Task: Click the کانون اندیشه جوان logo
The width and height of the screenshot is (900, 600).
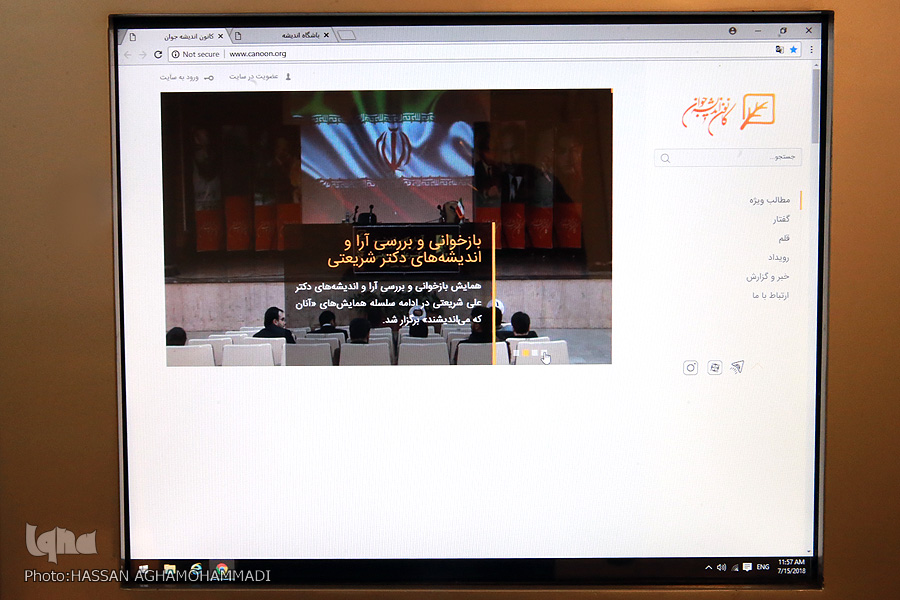Action: (728, 113)
